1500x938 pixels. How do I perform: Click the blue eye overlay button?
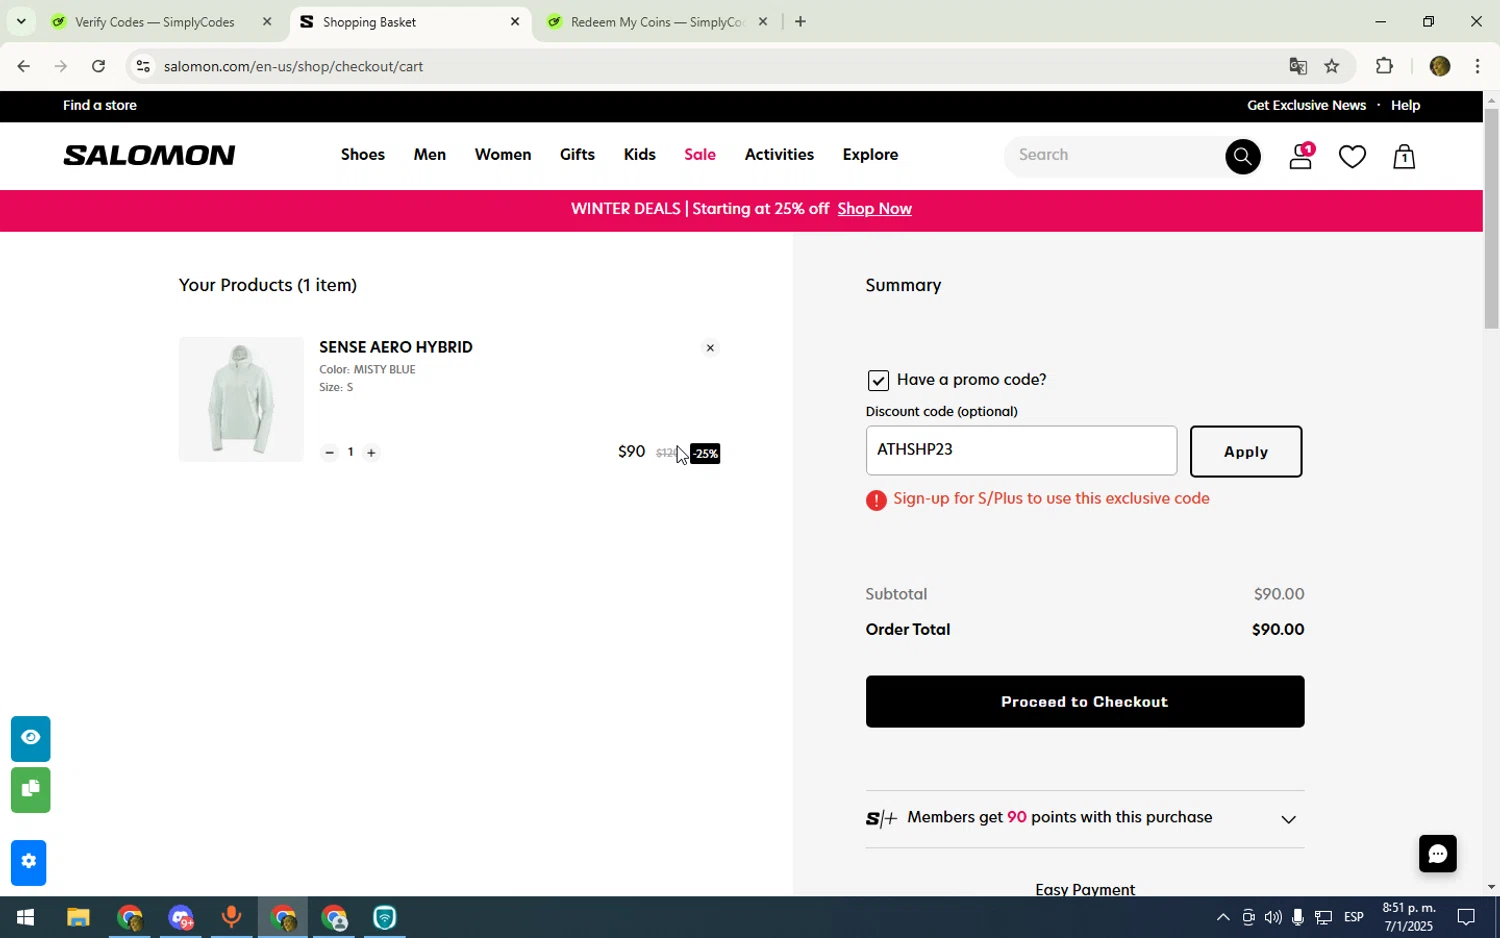[x=30, y=738]
